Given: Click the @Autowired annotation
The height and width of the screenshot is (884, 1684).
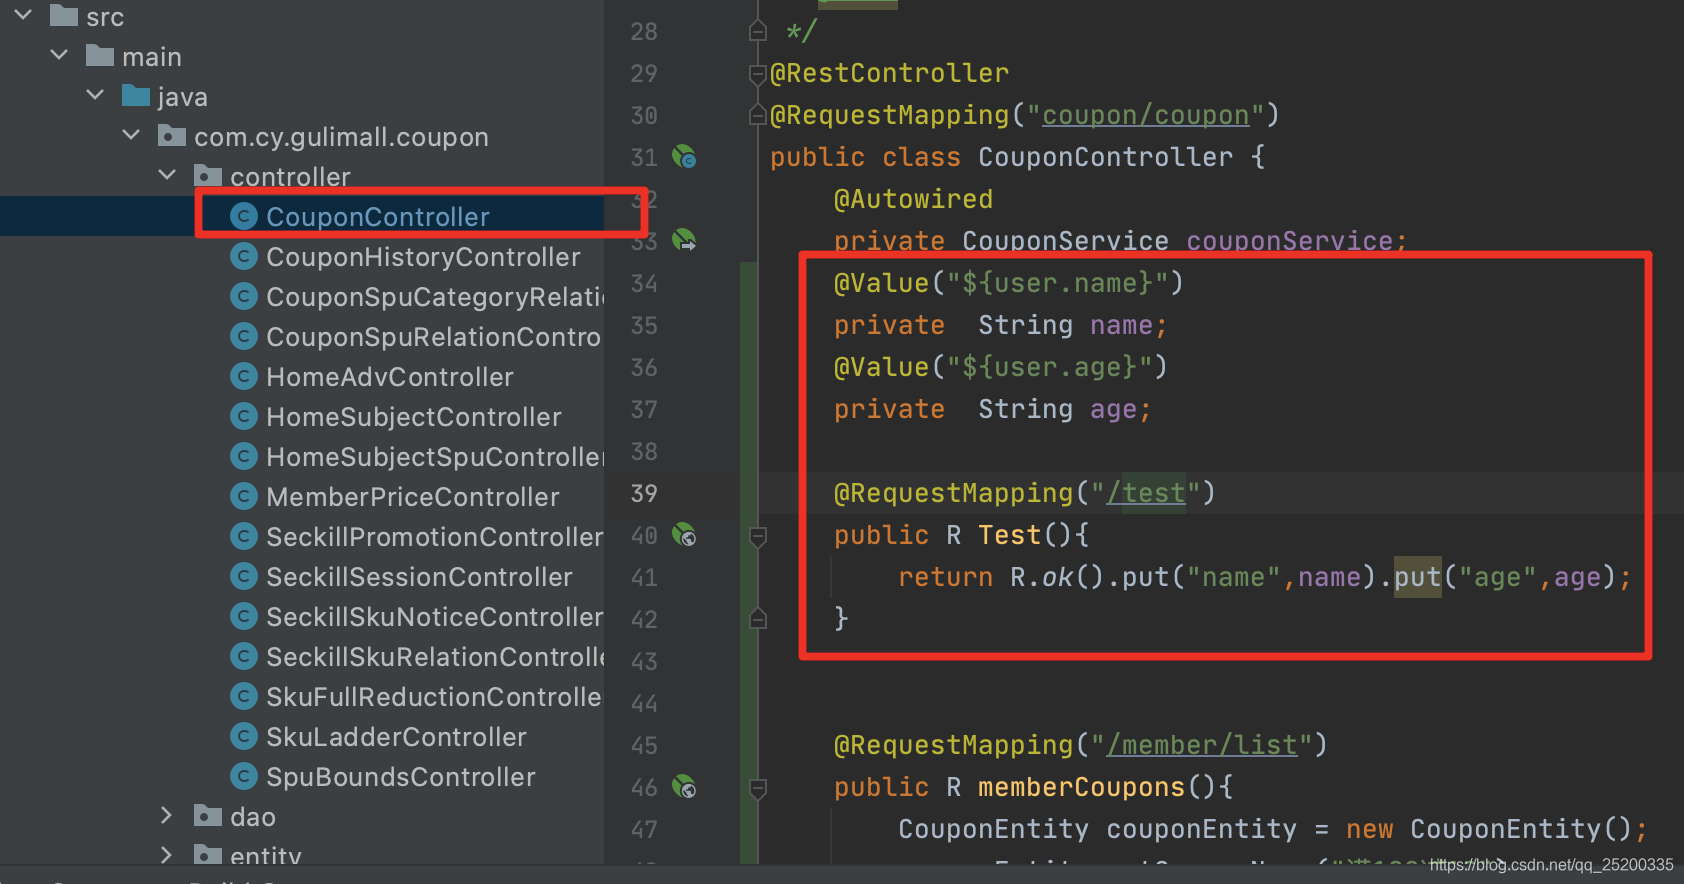Looking at the screenshot, I should coord(914,199).
